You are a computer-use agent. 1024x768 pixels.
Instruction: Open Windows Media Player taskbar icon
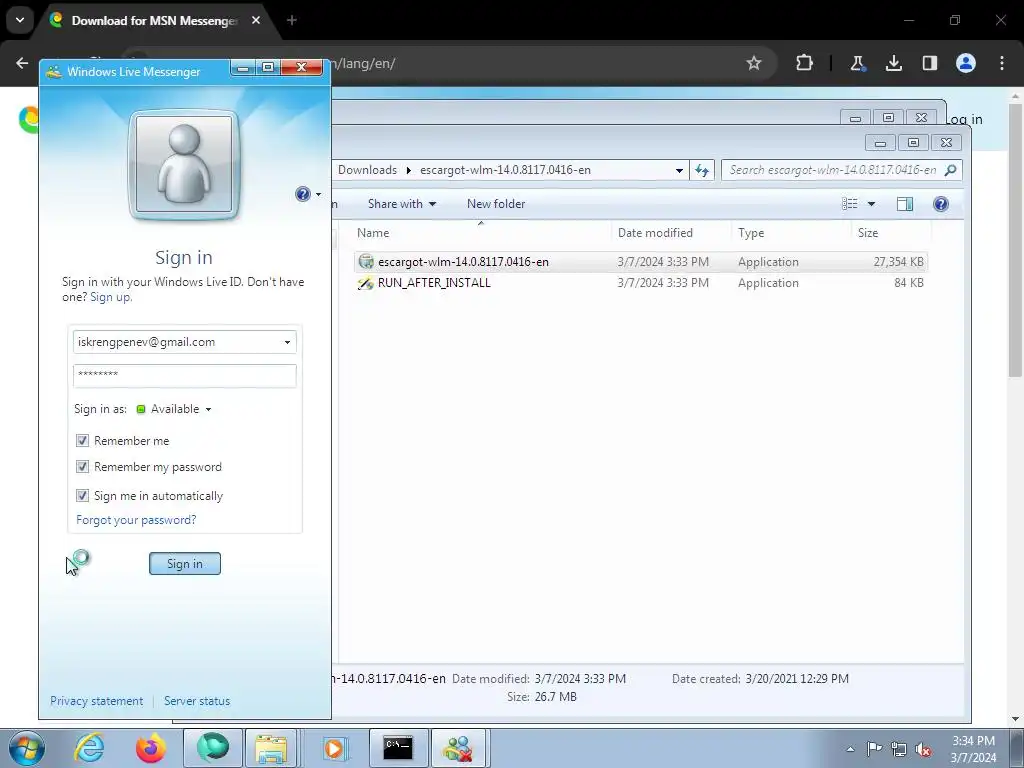[334, 748]
